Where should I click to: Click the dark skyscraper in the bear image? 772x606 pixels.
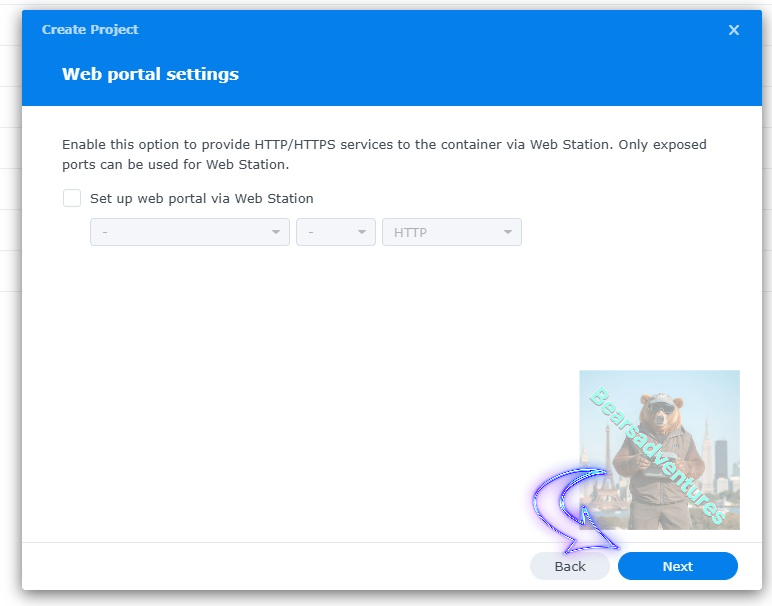point(721,459)
